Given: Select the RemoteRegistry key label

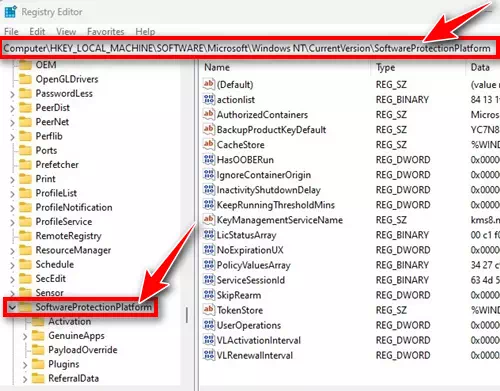Looking at the screenshot, I should click(68, 236).
